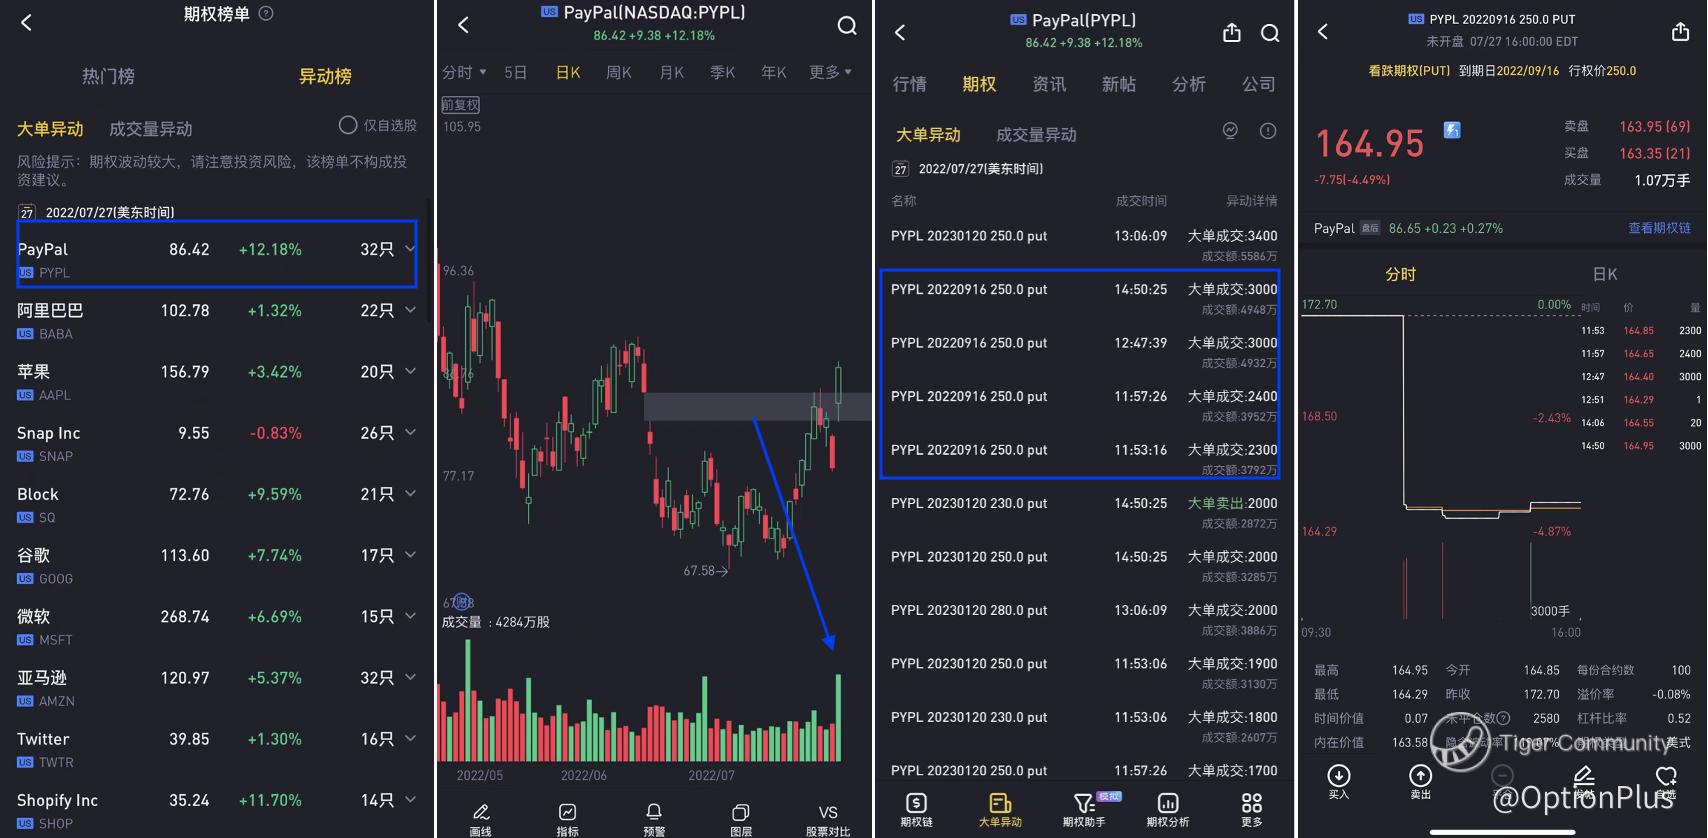Switch to the 热门榜 tab
This screenshot has height=838, width=1708.
point(108,76)
